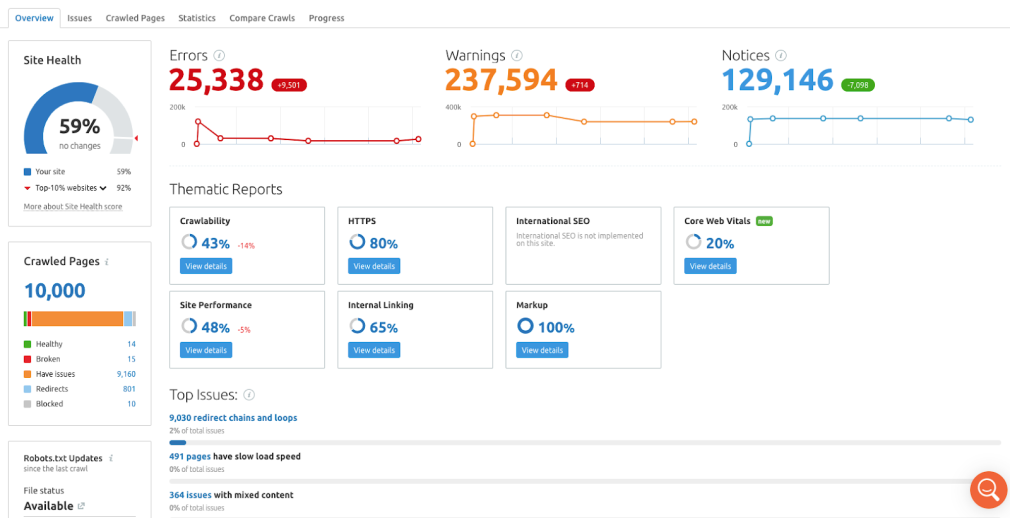
Task: Open the Statistics tab
Action: pos(197,18)
